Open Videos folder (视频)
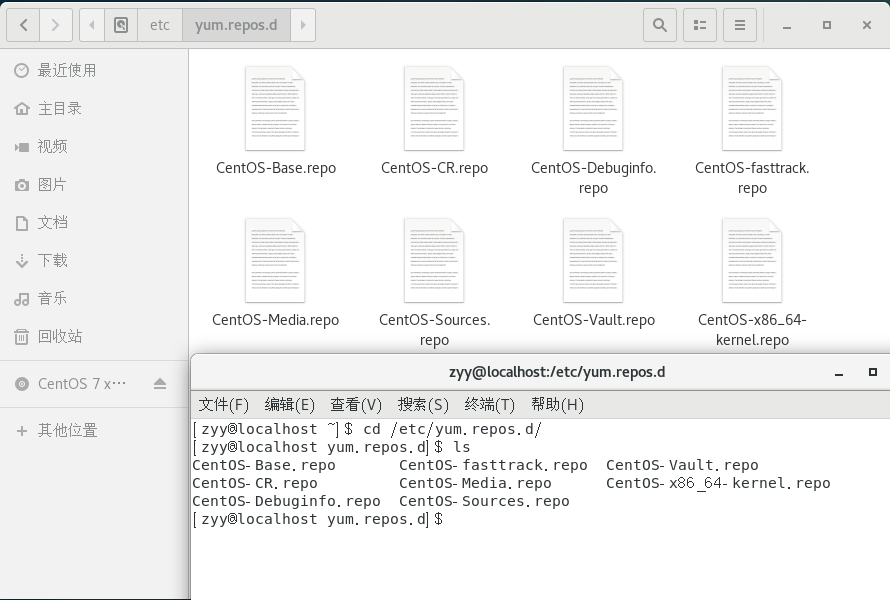Screen dimensions: 890x600 pos(94,146)
